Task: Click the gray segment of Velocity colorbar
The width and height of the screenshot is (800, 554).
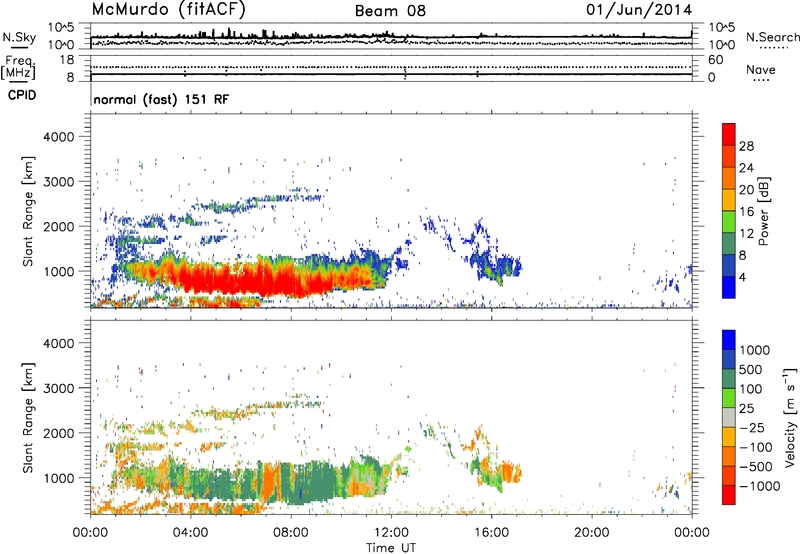Action: (x=729, y=417)
